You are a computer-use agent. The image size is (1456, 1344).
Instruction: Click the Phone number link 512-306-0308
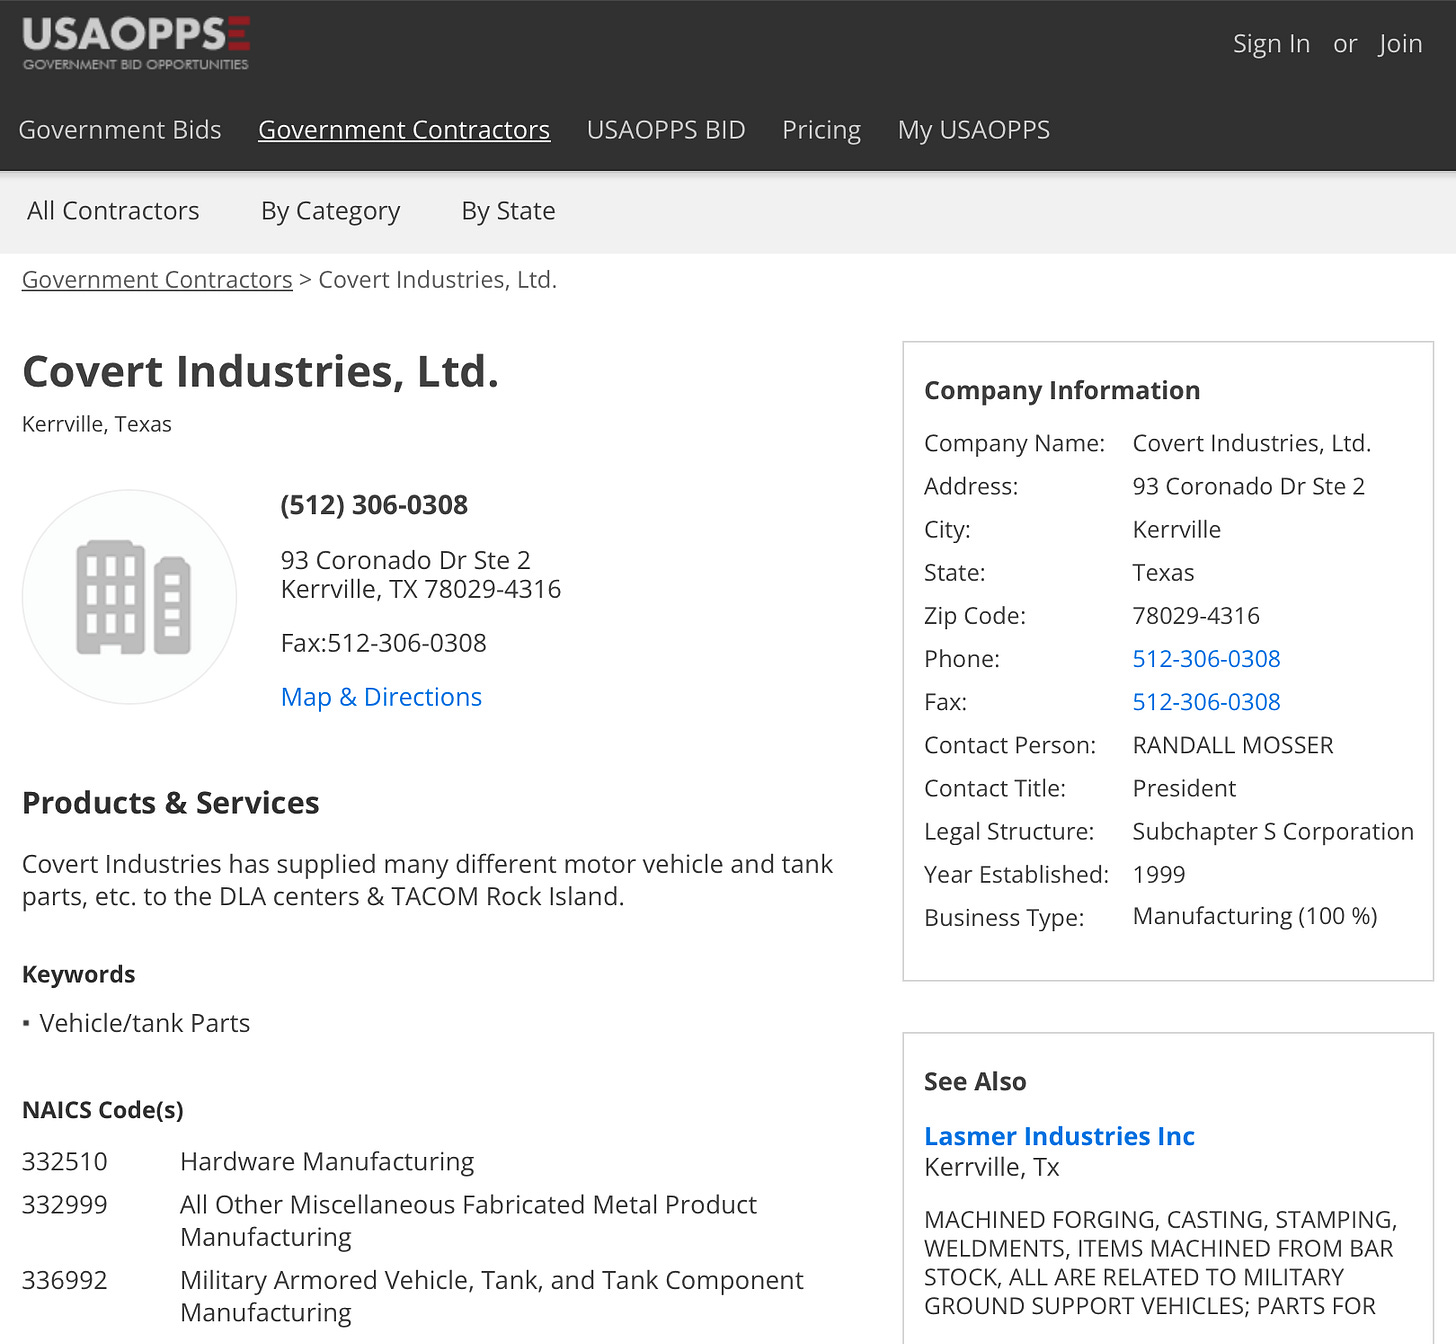(1206, 659)
